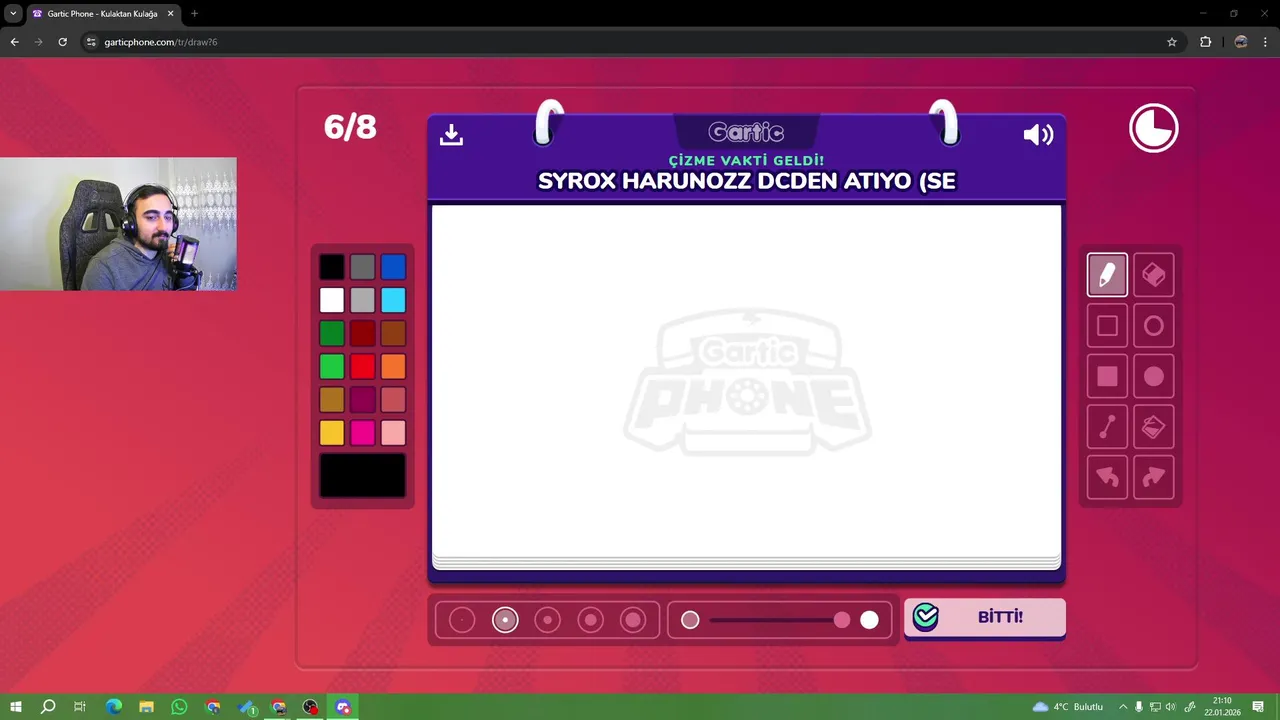This screenshot has height=720, width=1280.
Task: Pick the hot pink color swatch
Action: coord(363,433)
